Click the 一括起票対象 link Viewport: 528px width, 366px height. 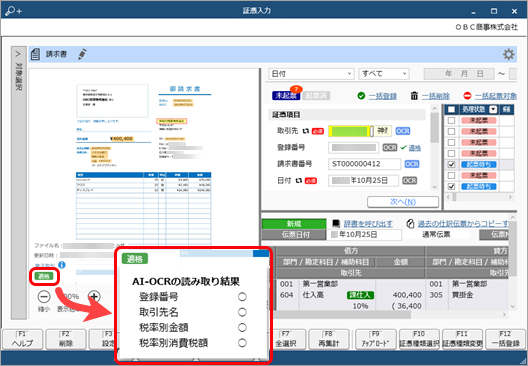coord(496,96)
